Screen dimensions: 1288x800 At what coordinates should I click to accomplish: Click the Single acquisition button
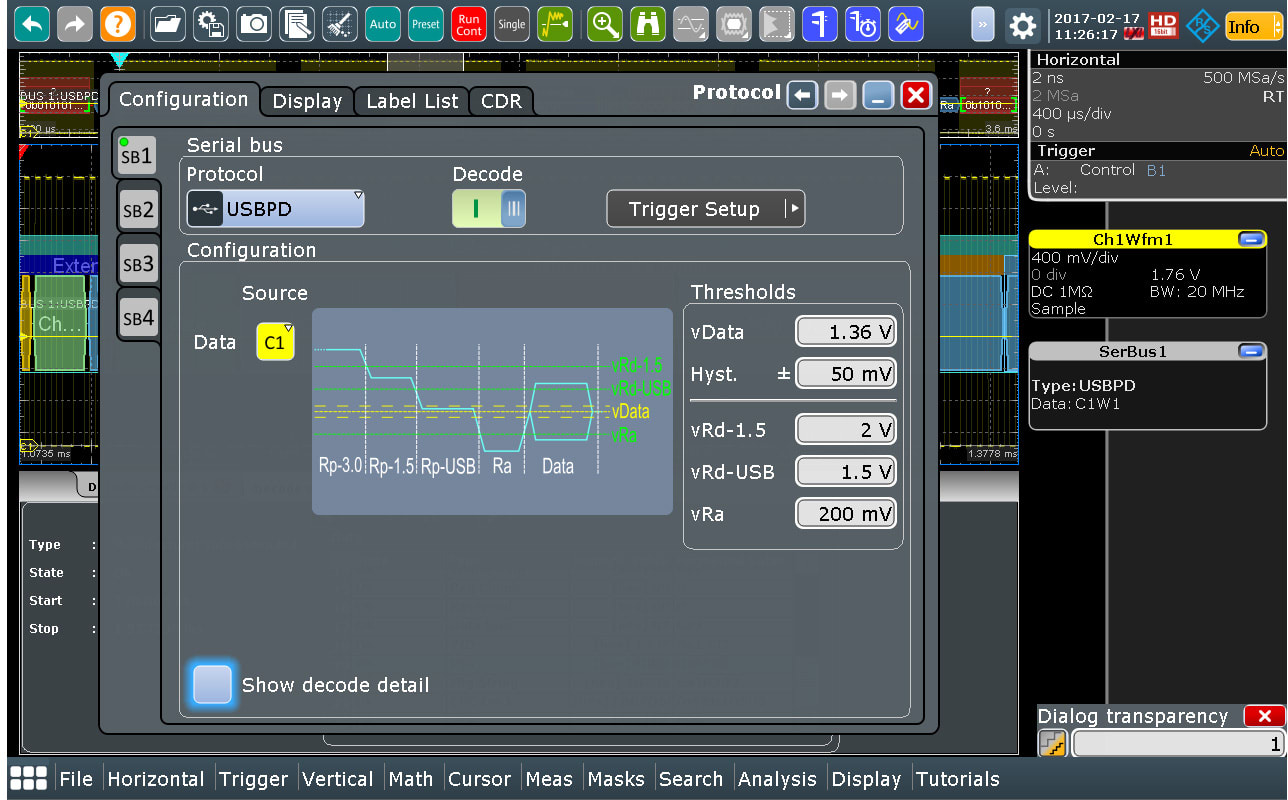512,24
